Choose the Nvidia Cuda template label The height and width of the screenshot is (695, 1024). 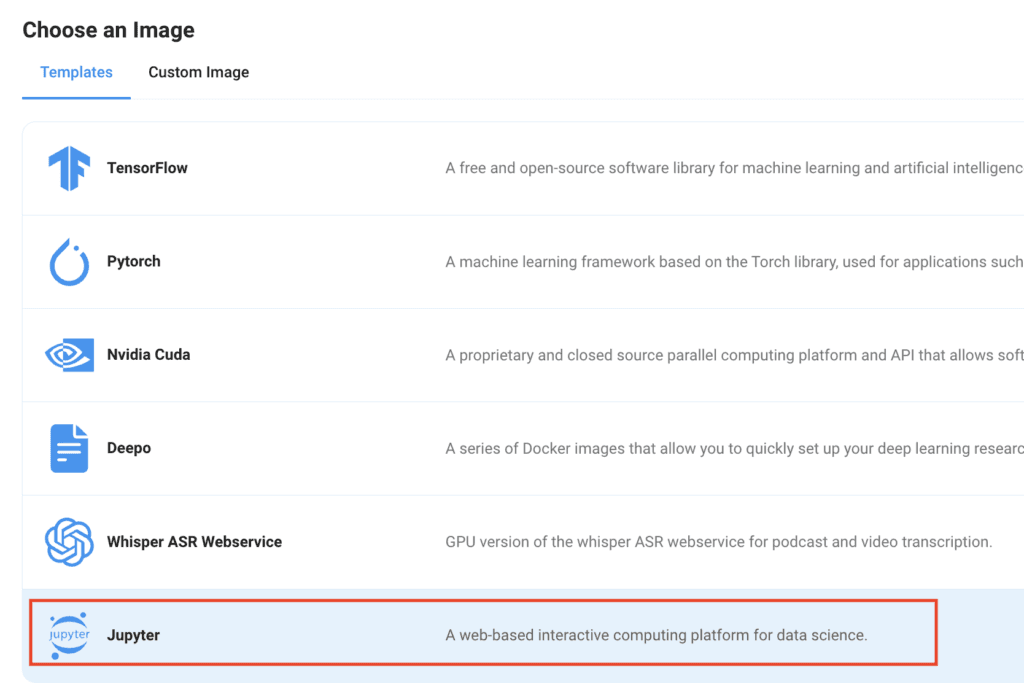click(148, 355)
